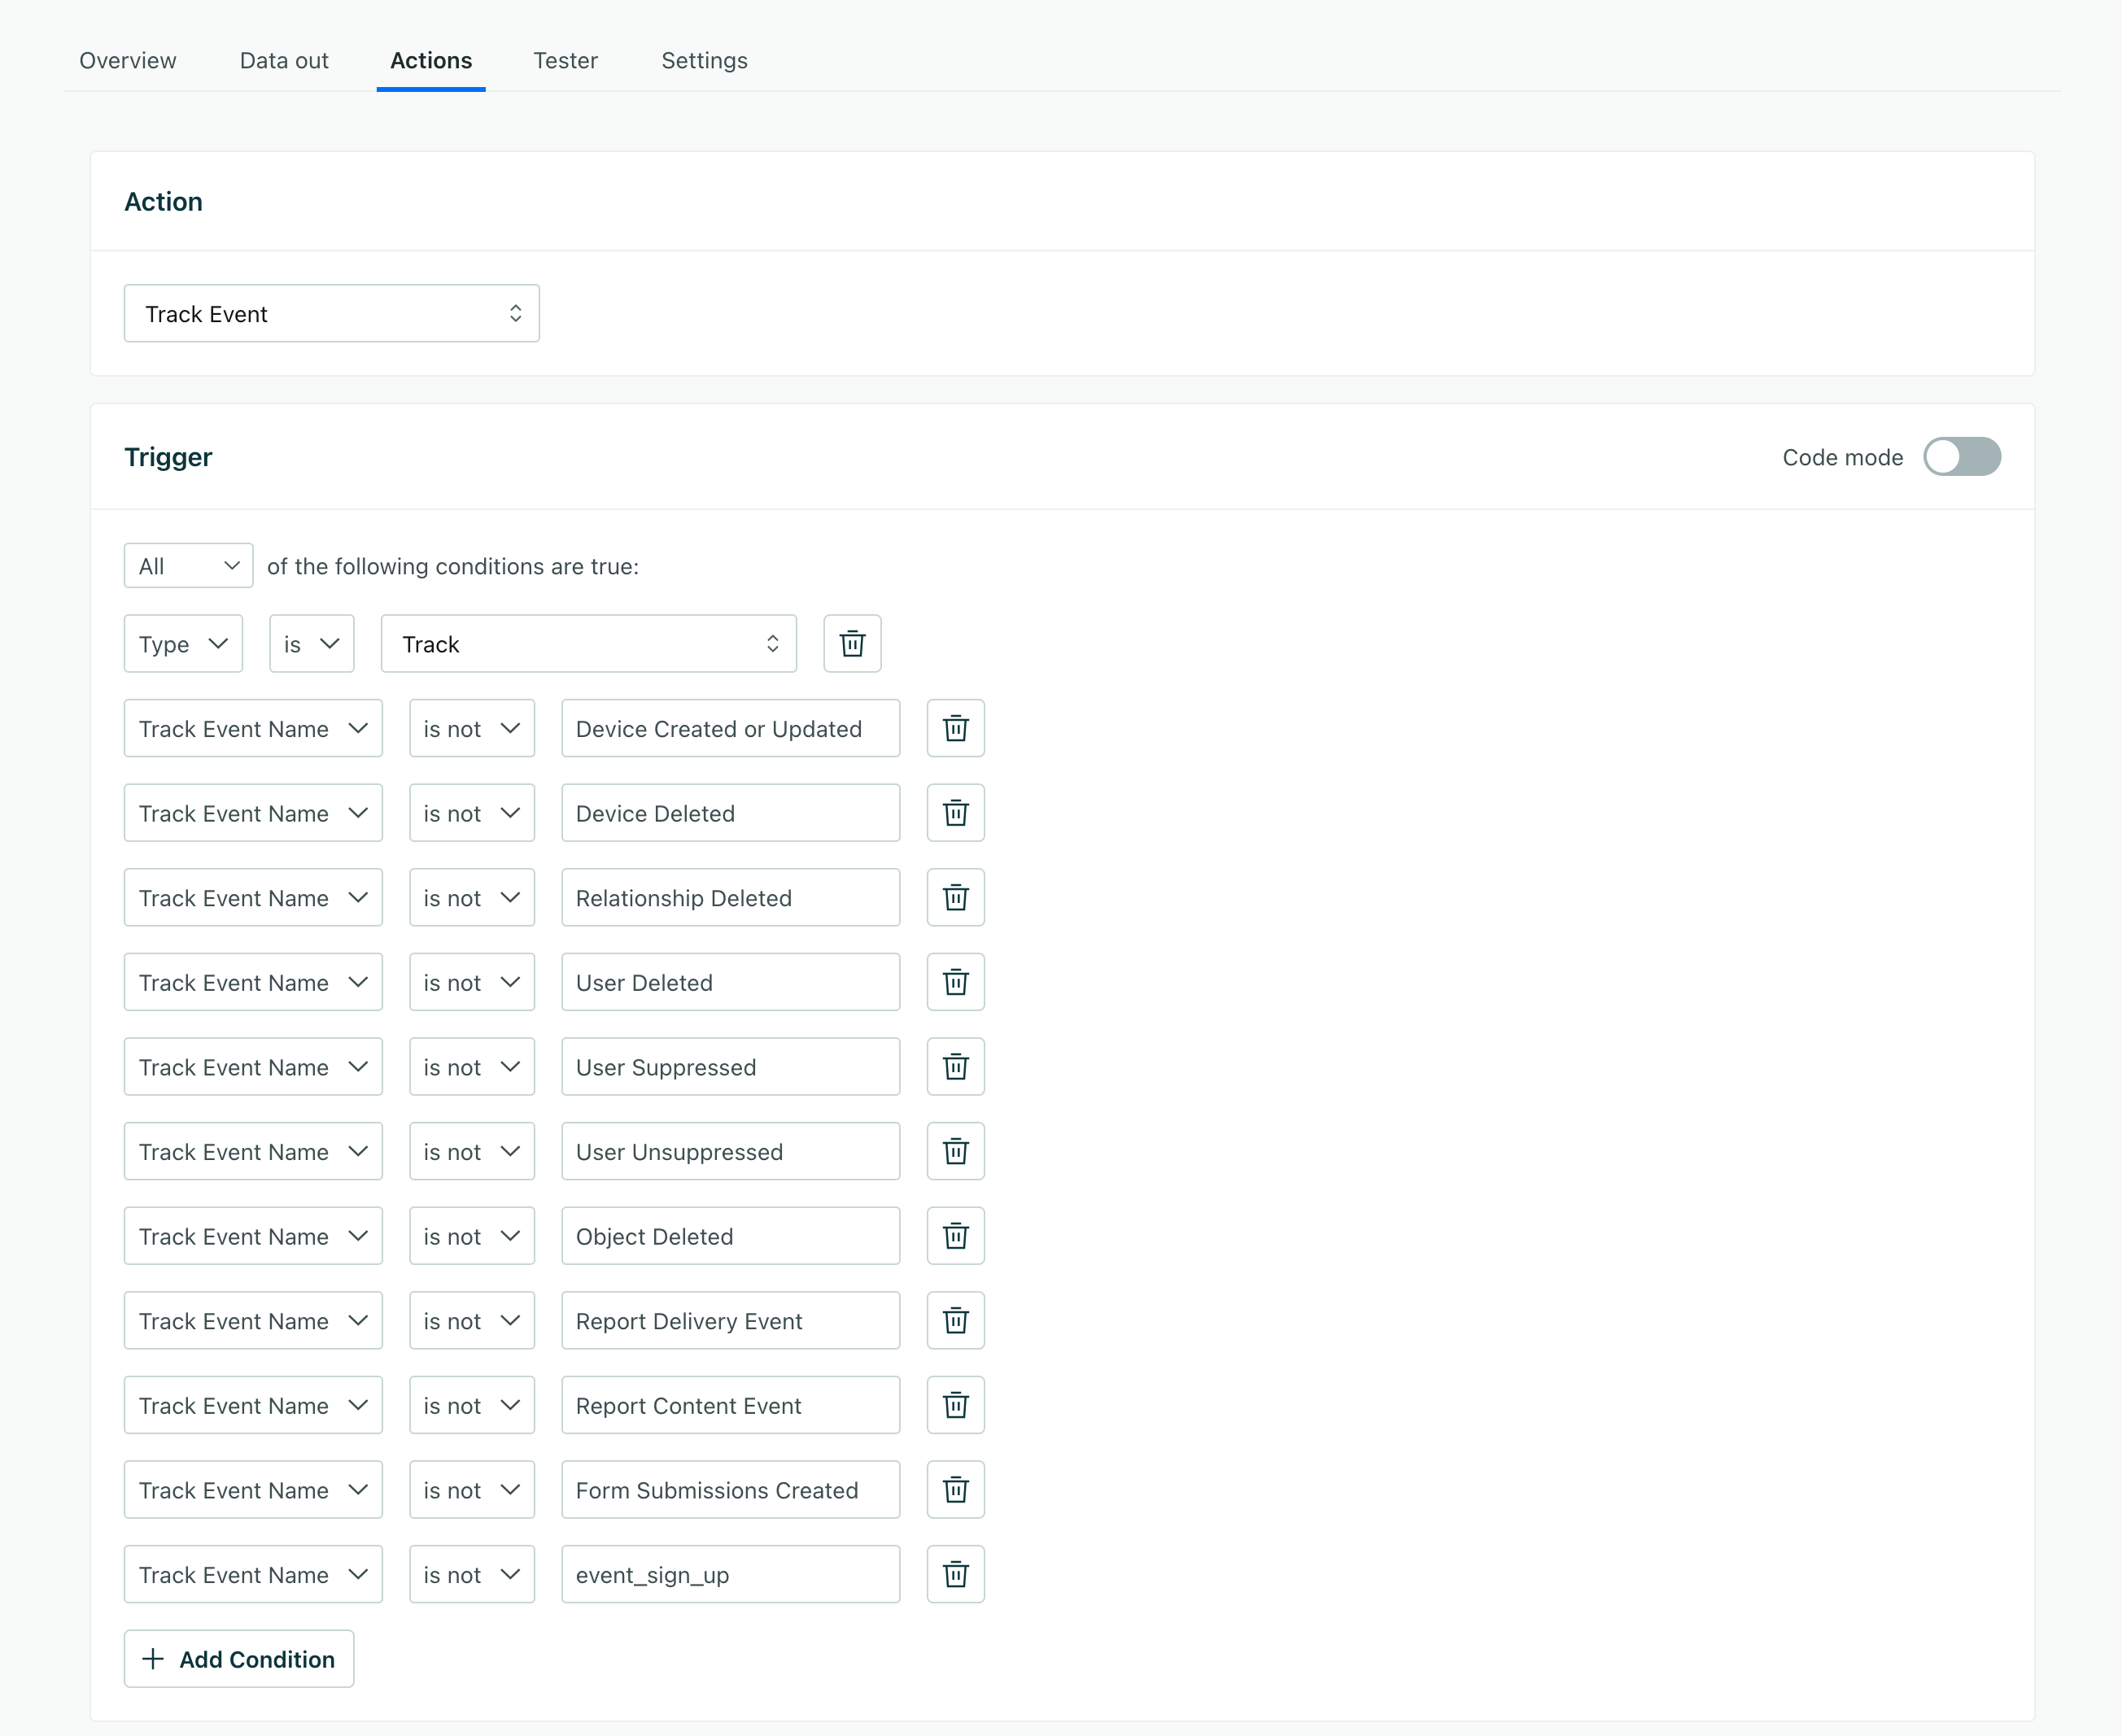Delete the User Deleted condition row
Viewport: 2122px width, 1736px height.
click(955, 982)
